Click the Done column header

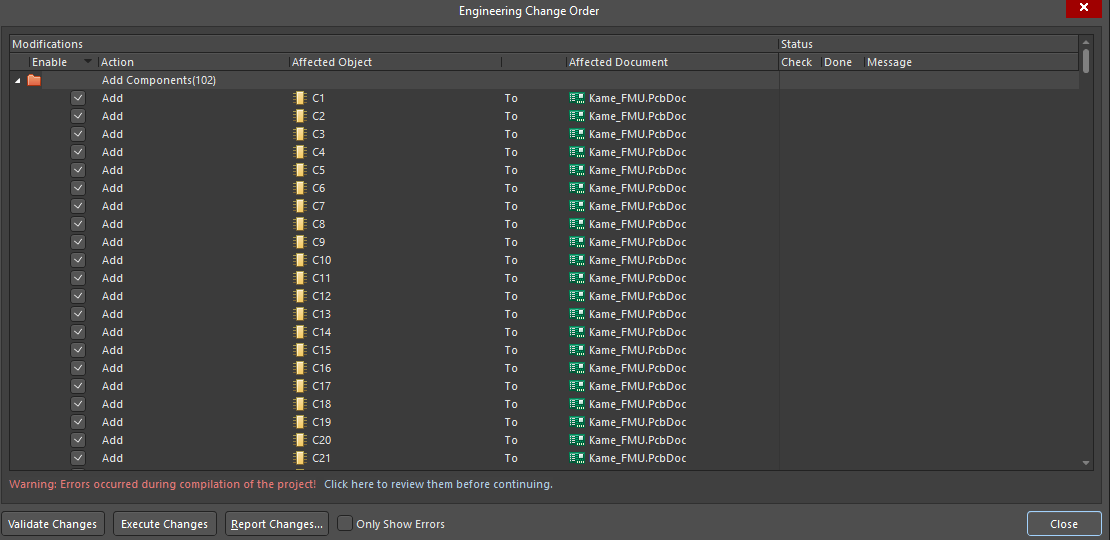pyautogui.click(x=842, y=62)
